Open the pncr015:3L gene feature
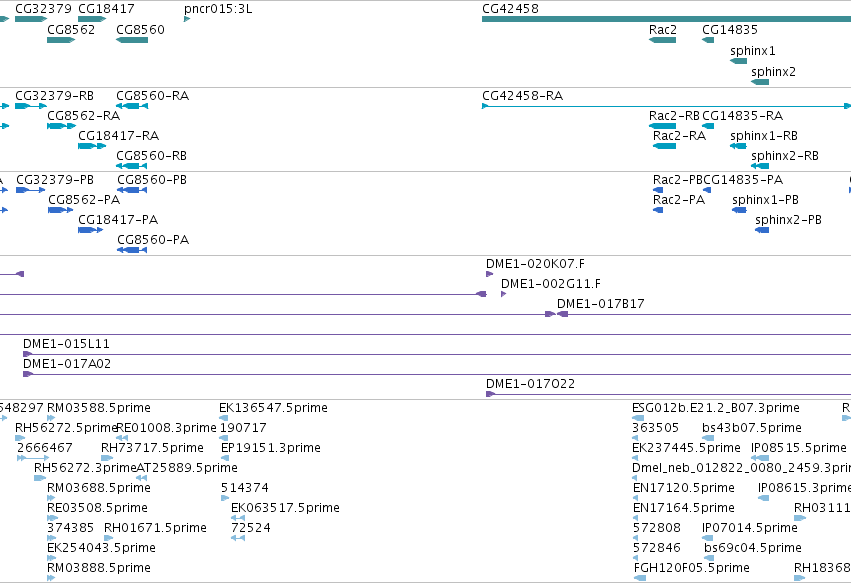851x583 pixels. point(187,19)
